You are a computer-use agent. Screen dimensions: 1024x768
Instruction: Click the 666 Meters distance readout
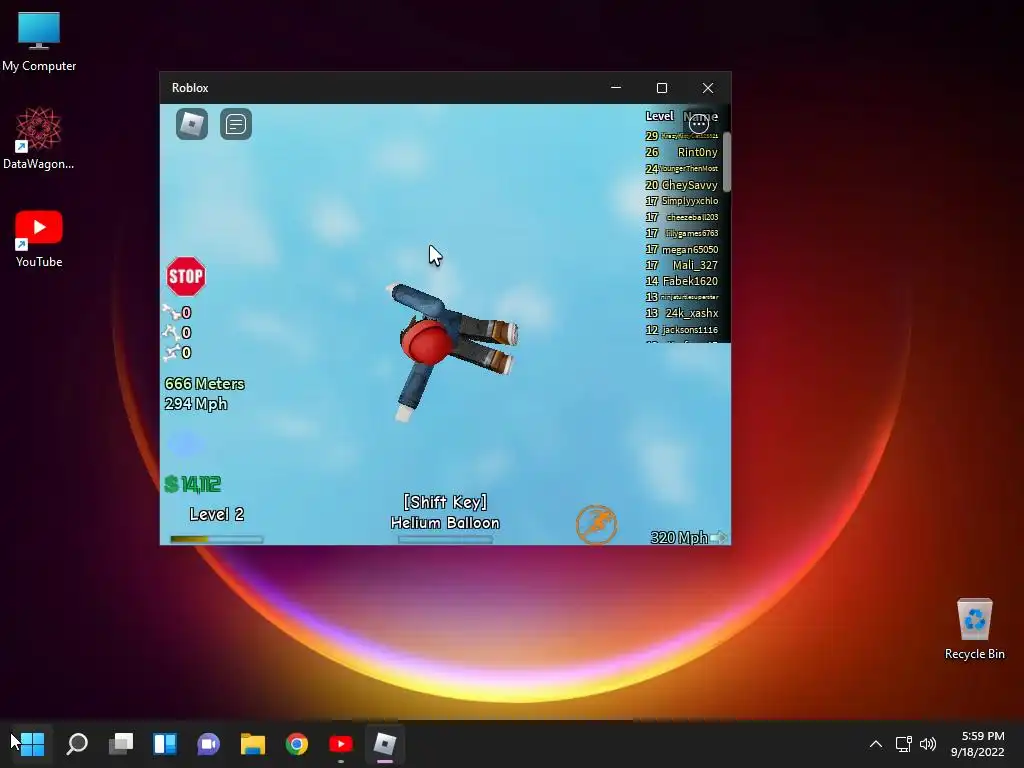click(204, 383)
